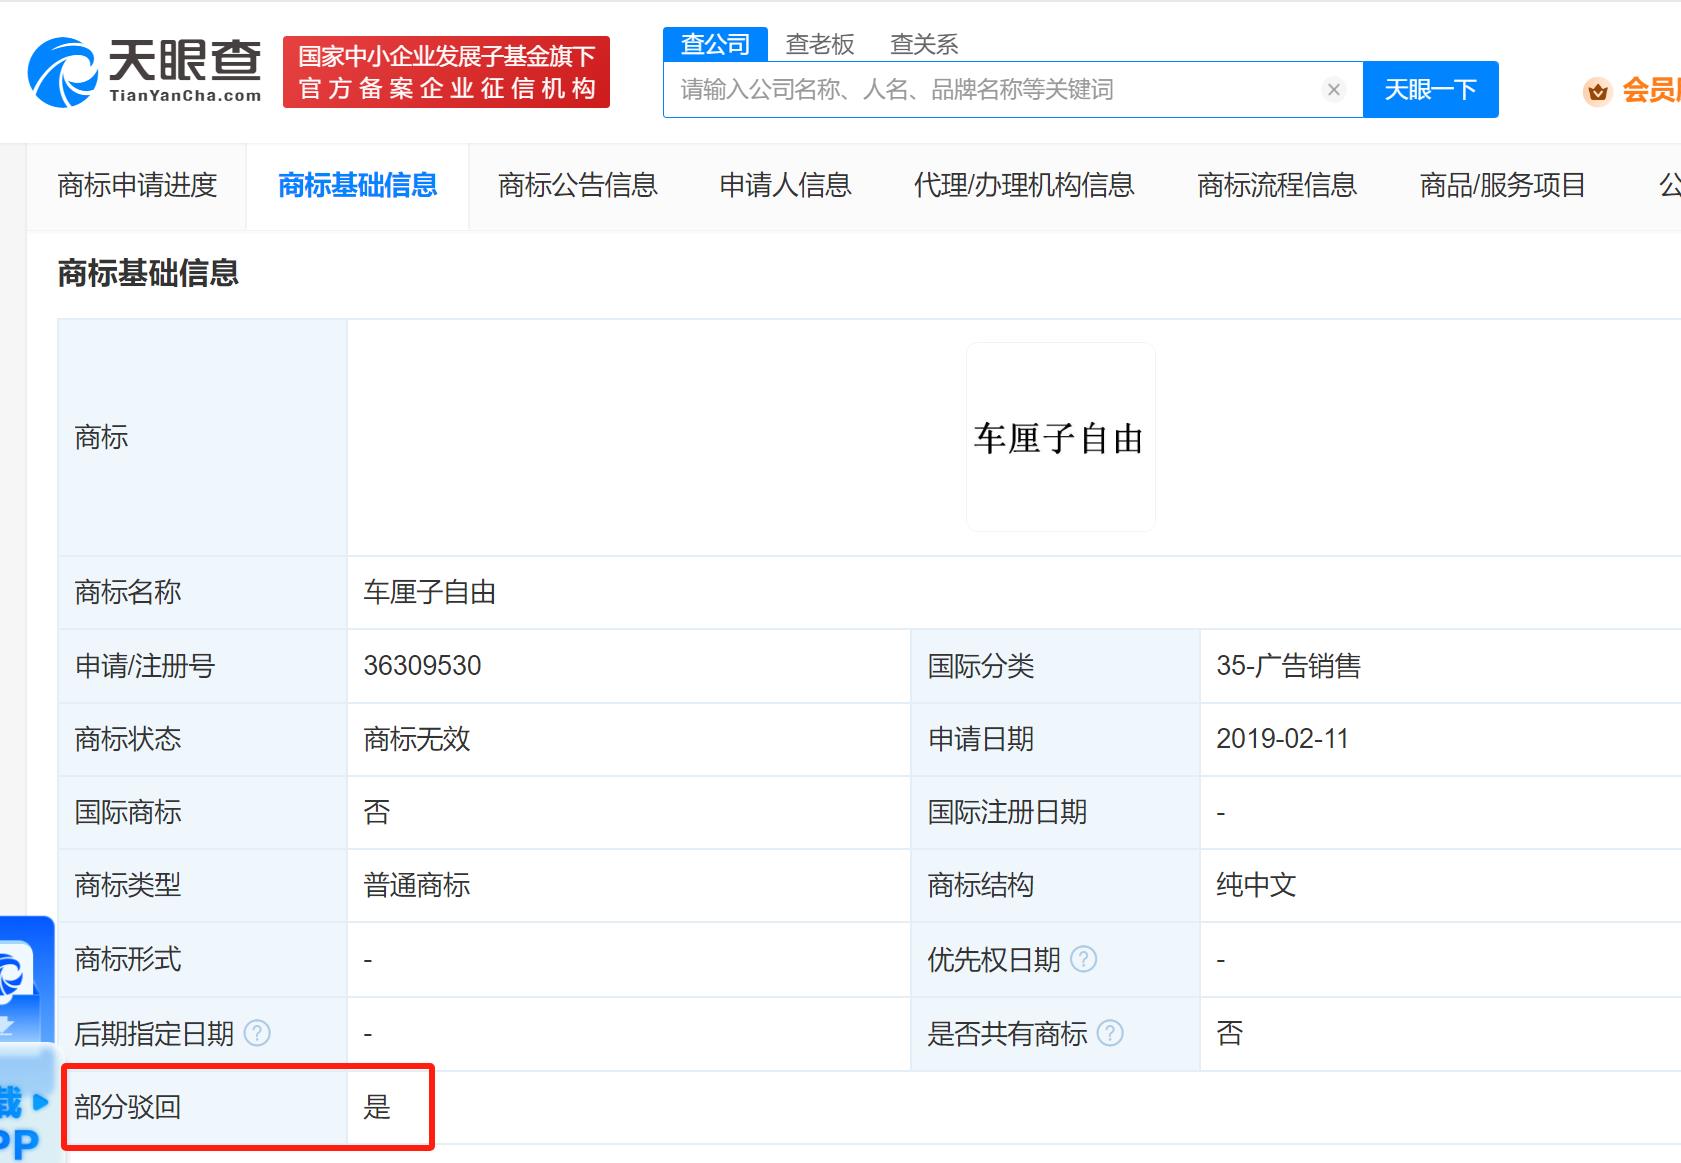View the 商标流程信息 tab
This screenshot has width=1681, height=1163.
pos(1276,186)
